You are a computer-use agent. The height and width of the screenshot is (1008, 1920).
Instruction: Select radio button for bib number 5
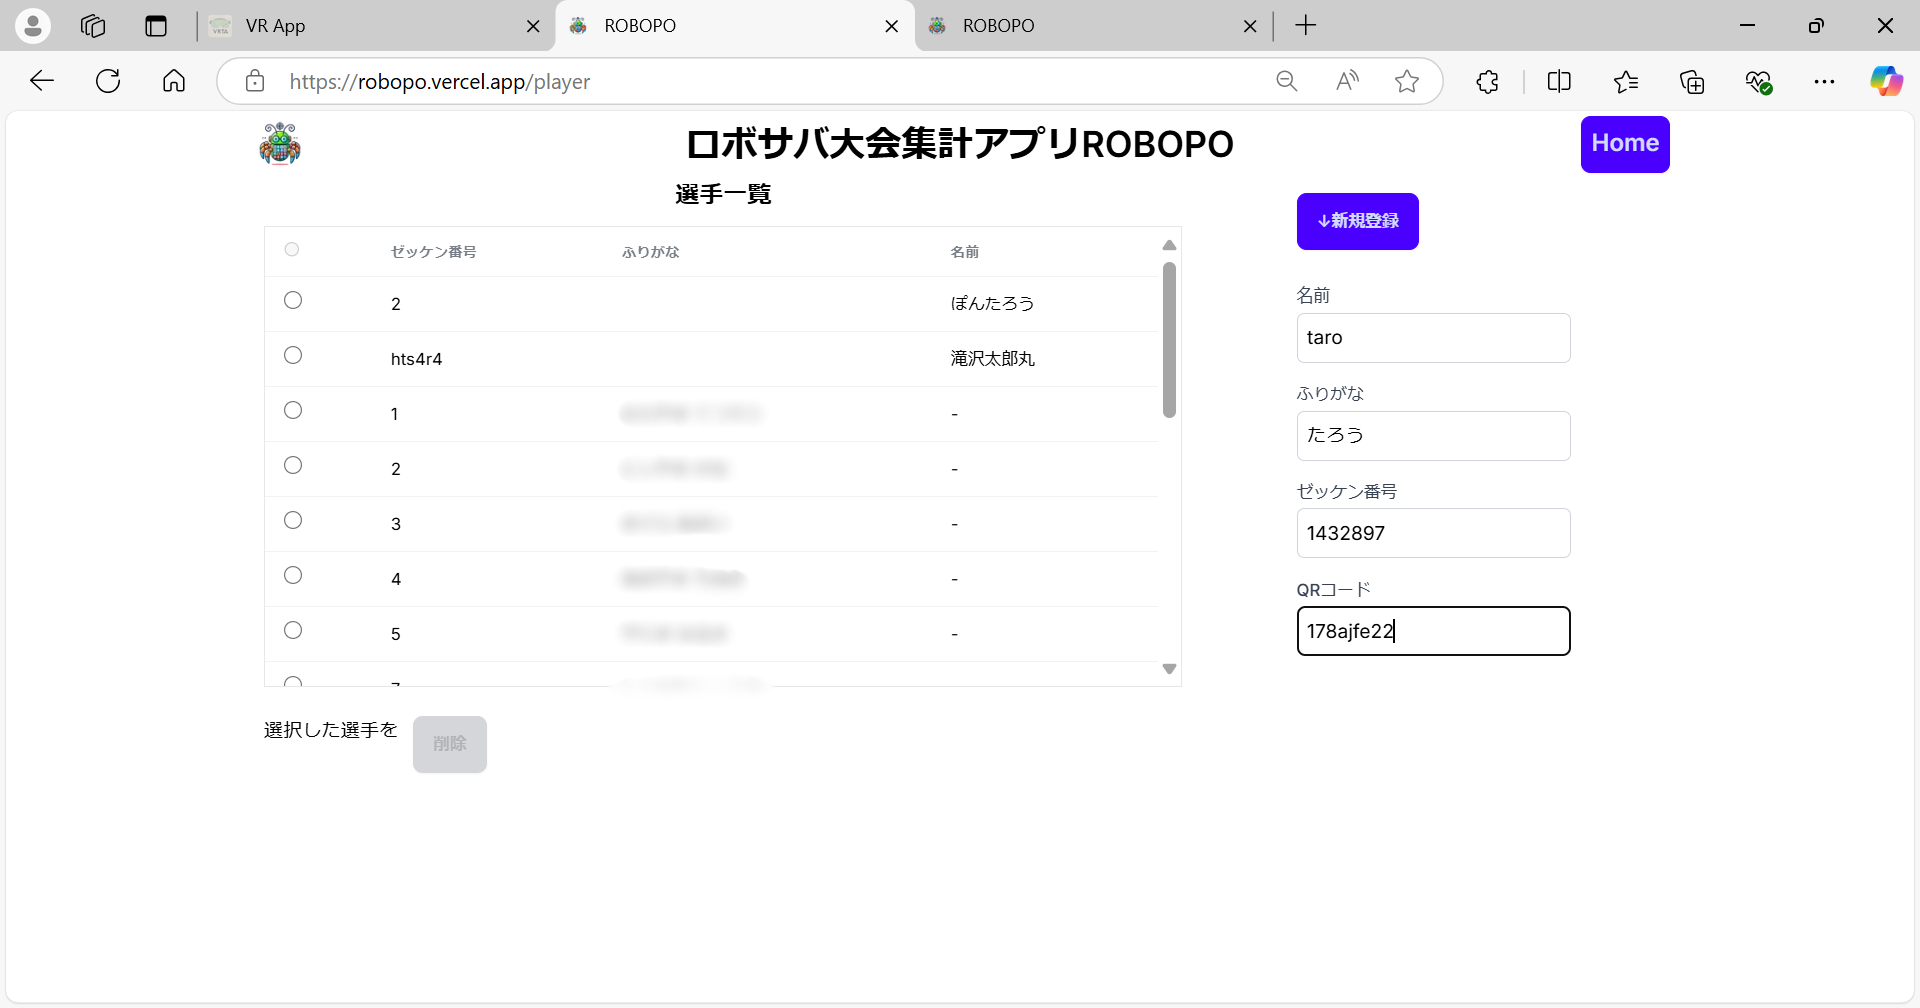[x=293, y=631]
